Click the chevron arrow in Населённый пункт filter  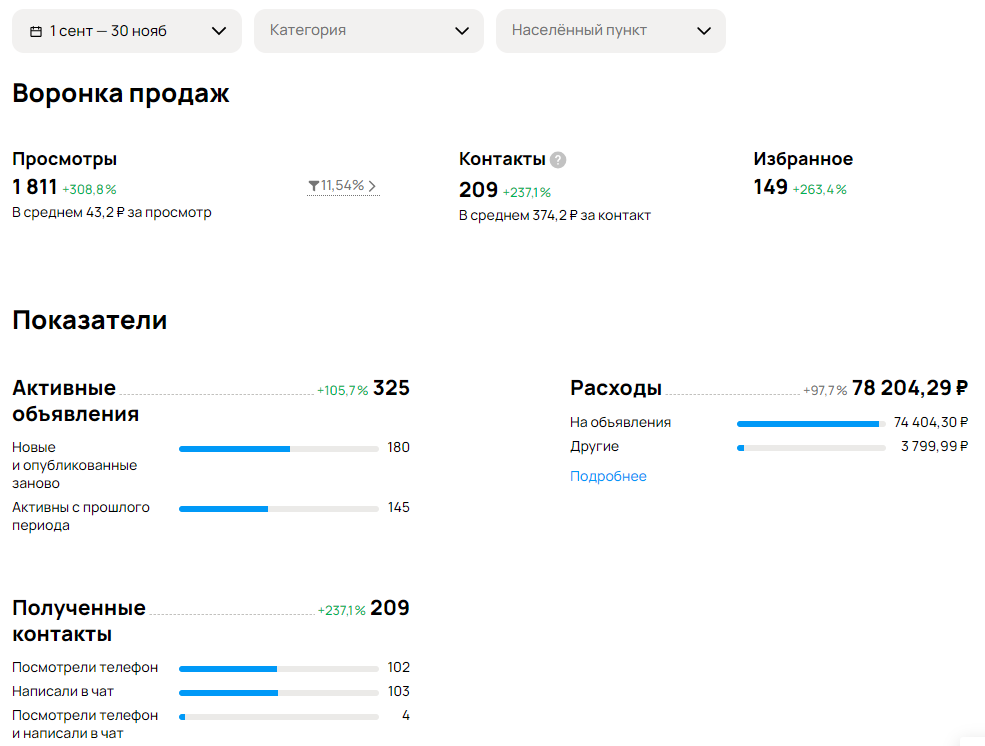click(x=704, y=31)
